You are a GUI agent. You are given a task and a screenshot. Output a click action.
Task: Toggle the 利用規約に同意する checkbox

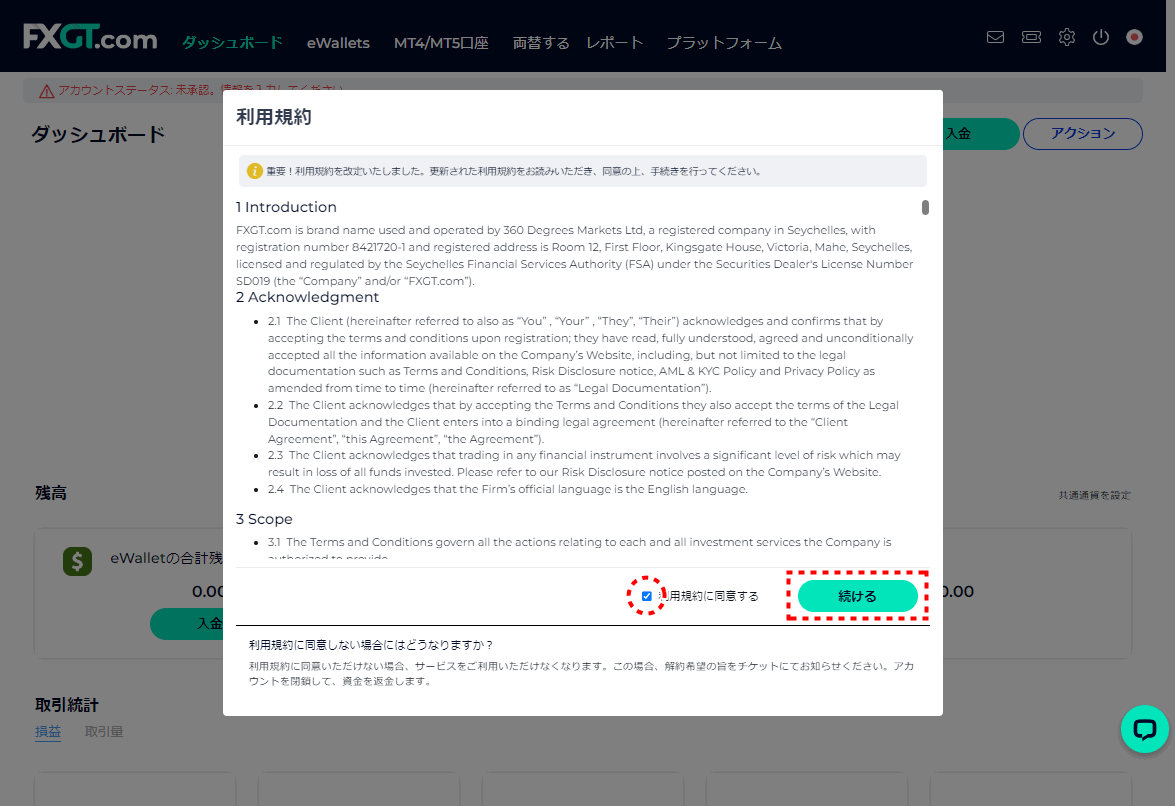(x=647, y=596)
